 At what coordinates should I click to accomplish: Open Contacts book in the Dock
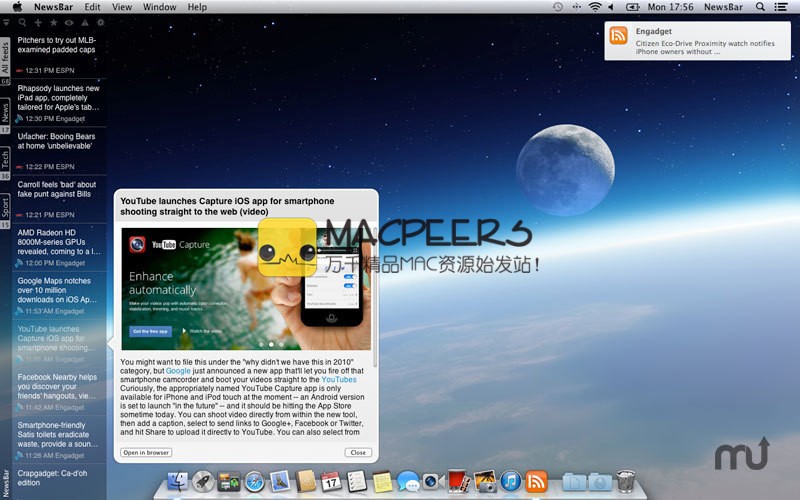click(306, 481)
